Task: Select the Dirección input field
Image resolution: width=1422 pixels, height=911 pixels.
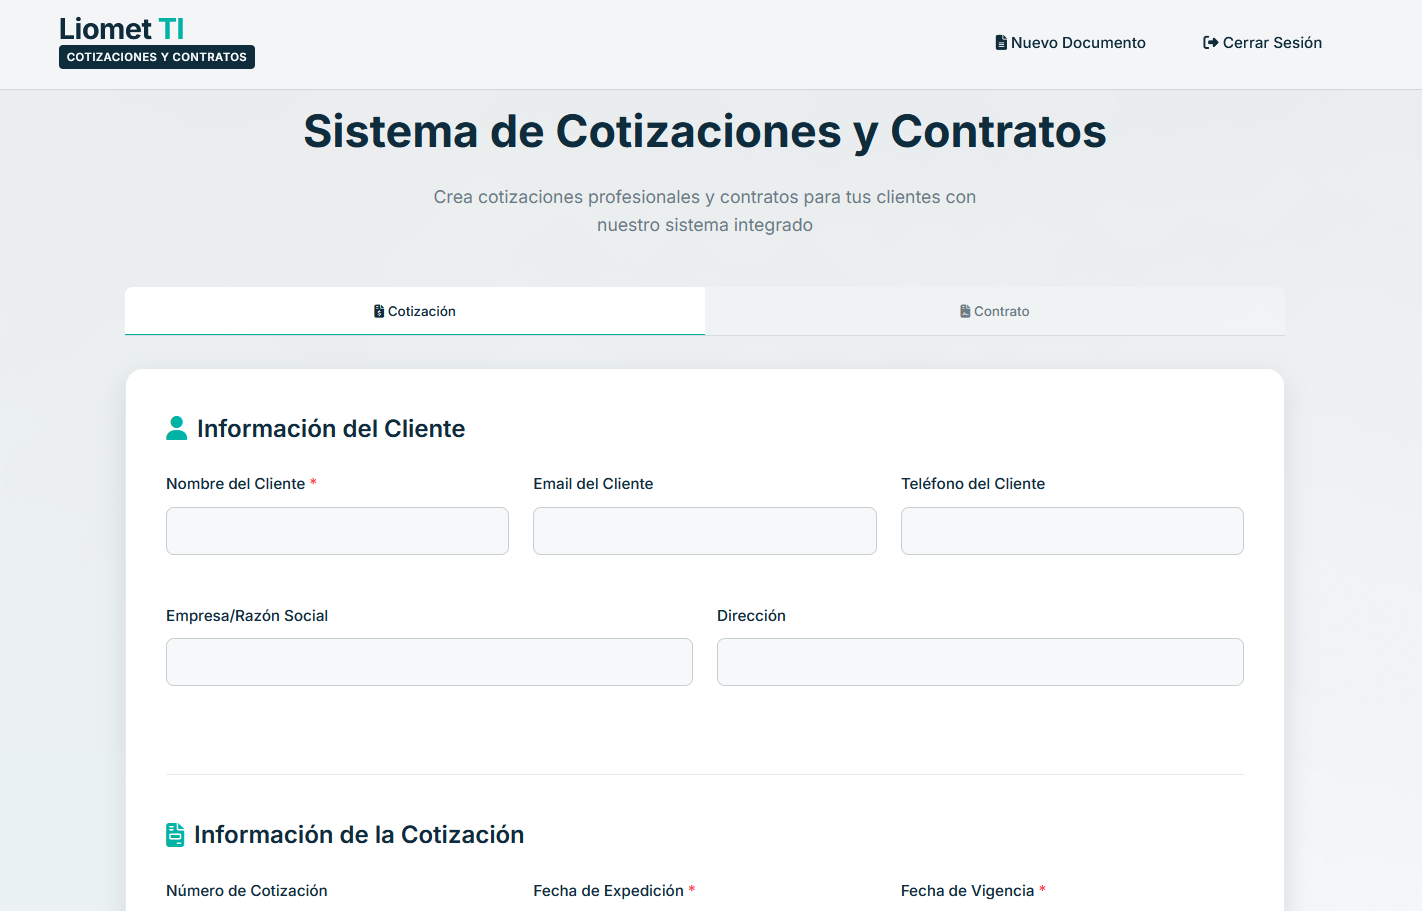Action: (980, 662)
